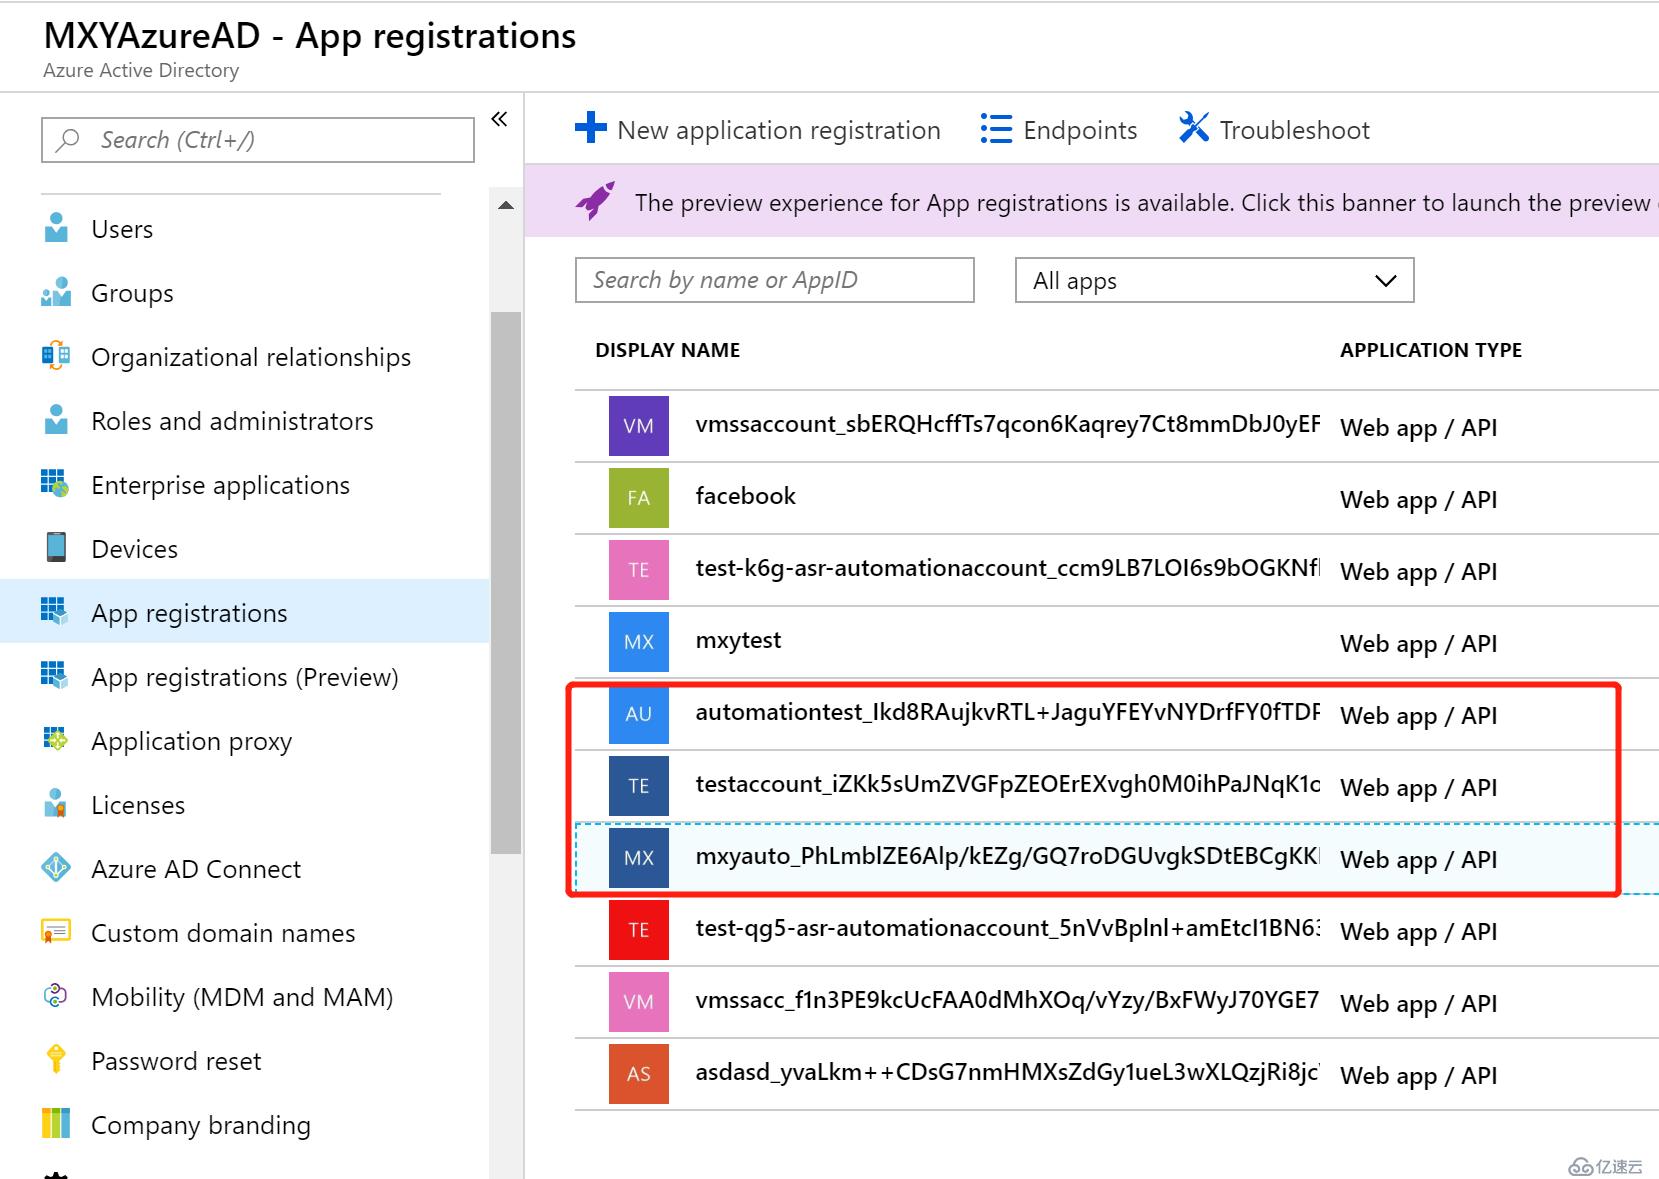1659x1179 pixels.
Task: Open Password reset section
Action: coord(245,1061)
